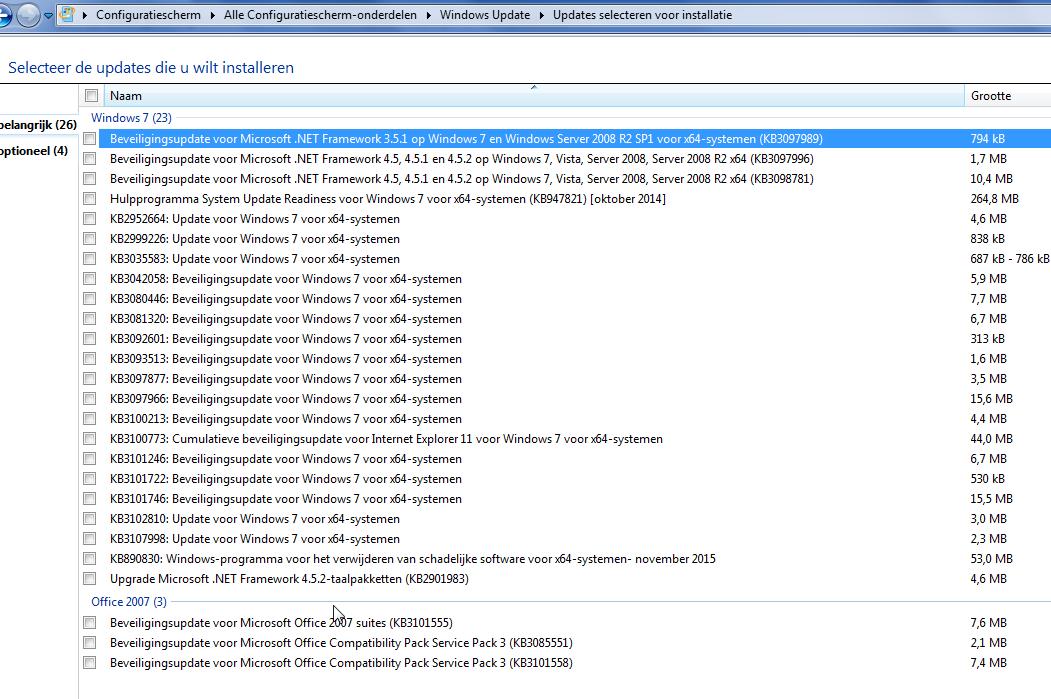Check the KB3098781 .NET Framework update
The height and width of the screenshot is (699, 1051).
click(x=90, y=179)
